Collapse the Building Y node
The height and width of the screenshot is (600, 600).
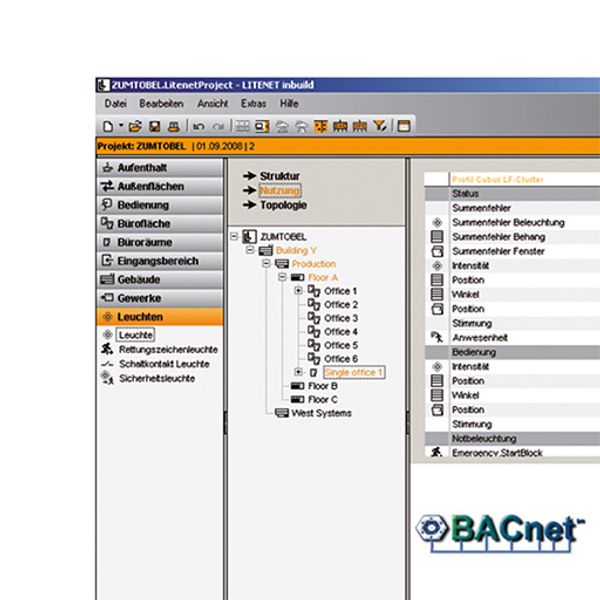(x=250, y=250)
